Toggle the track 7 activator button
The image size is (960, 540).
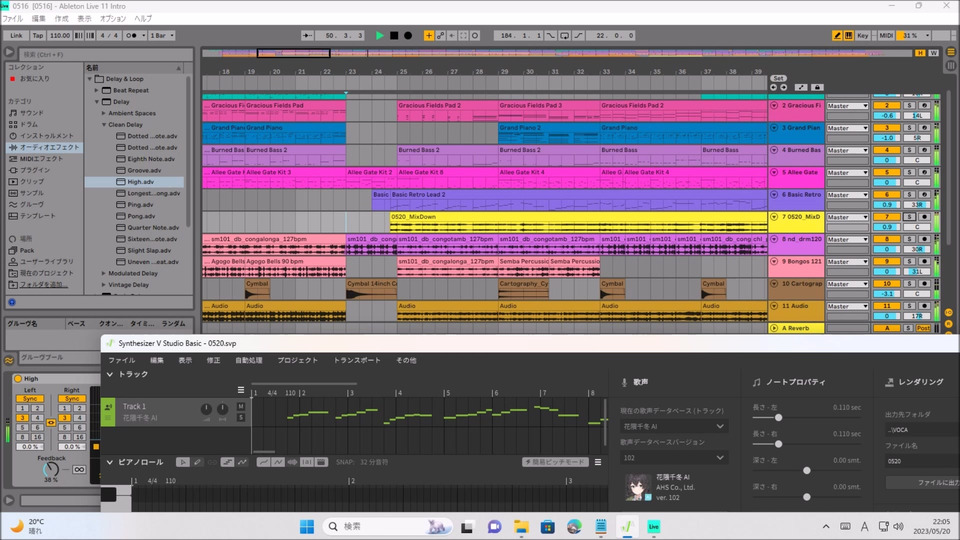(886, 217)
